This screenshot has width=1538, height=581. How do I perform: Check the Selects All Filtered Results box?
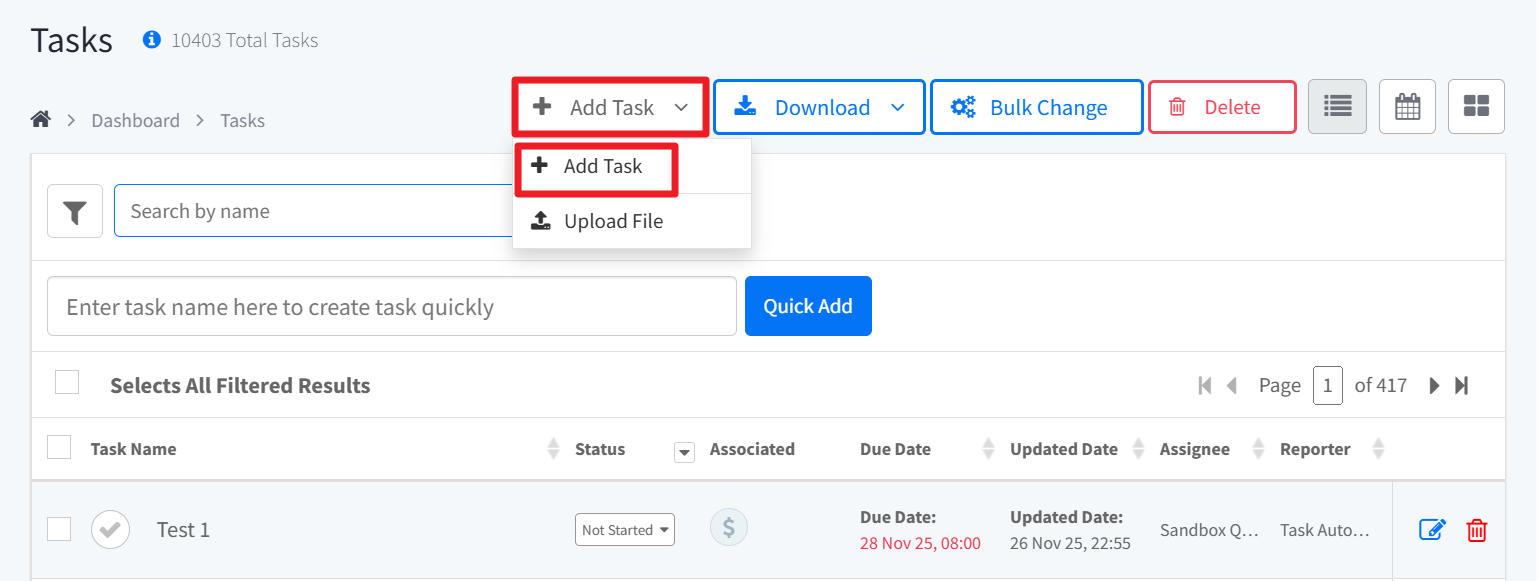click(x=67, y=382)
